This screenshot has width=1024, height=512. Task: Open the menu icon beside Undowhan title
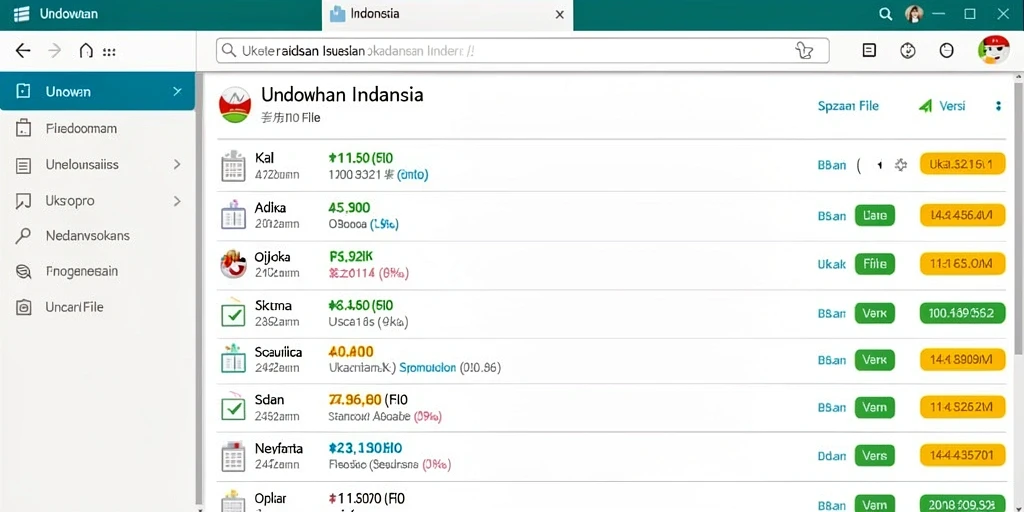point(22,14)
